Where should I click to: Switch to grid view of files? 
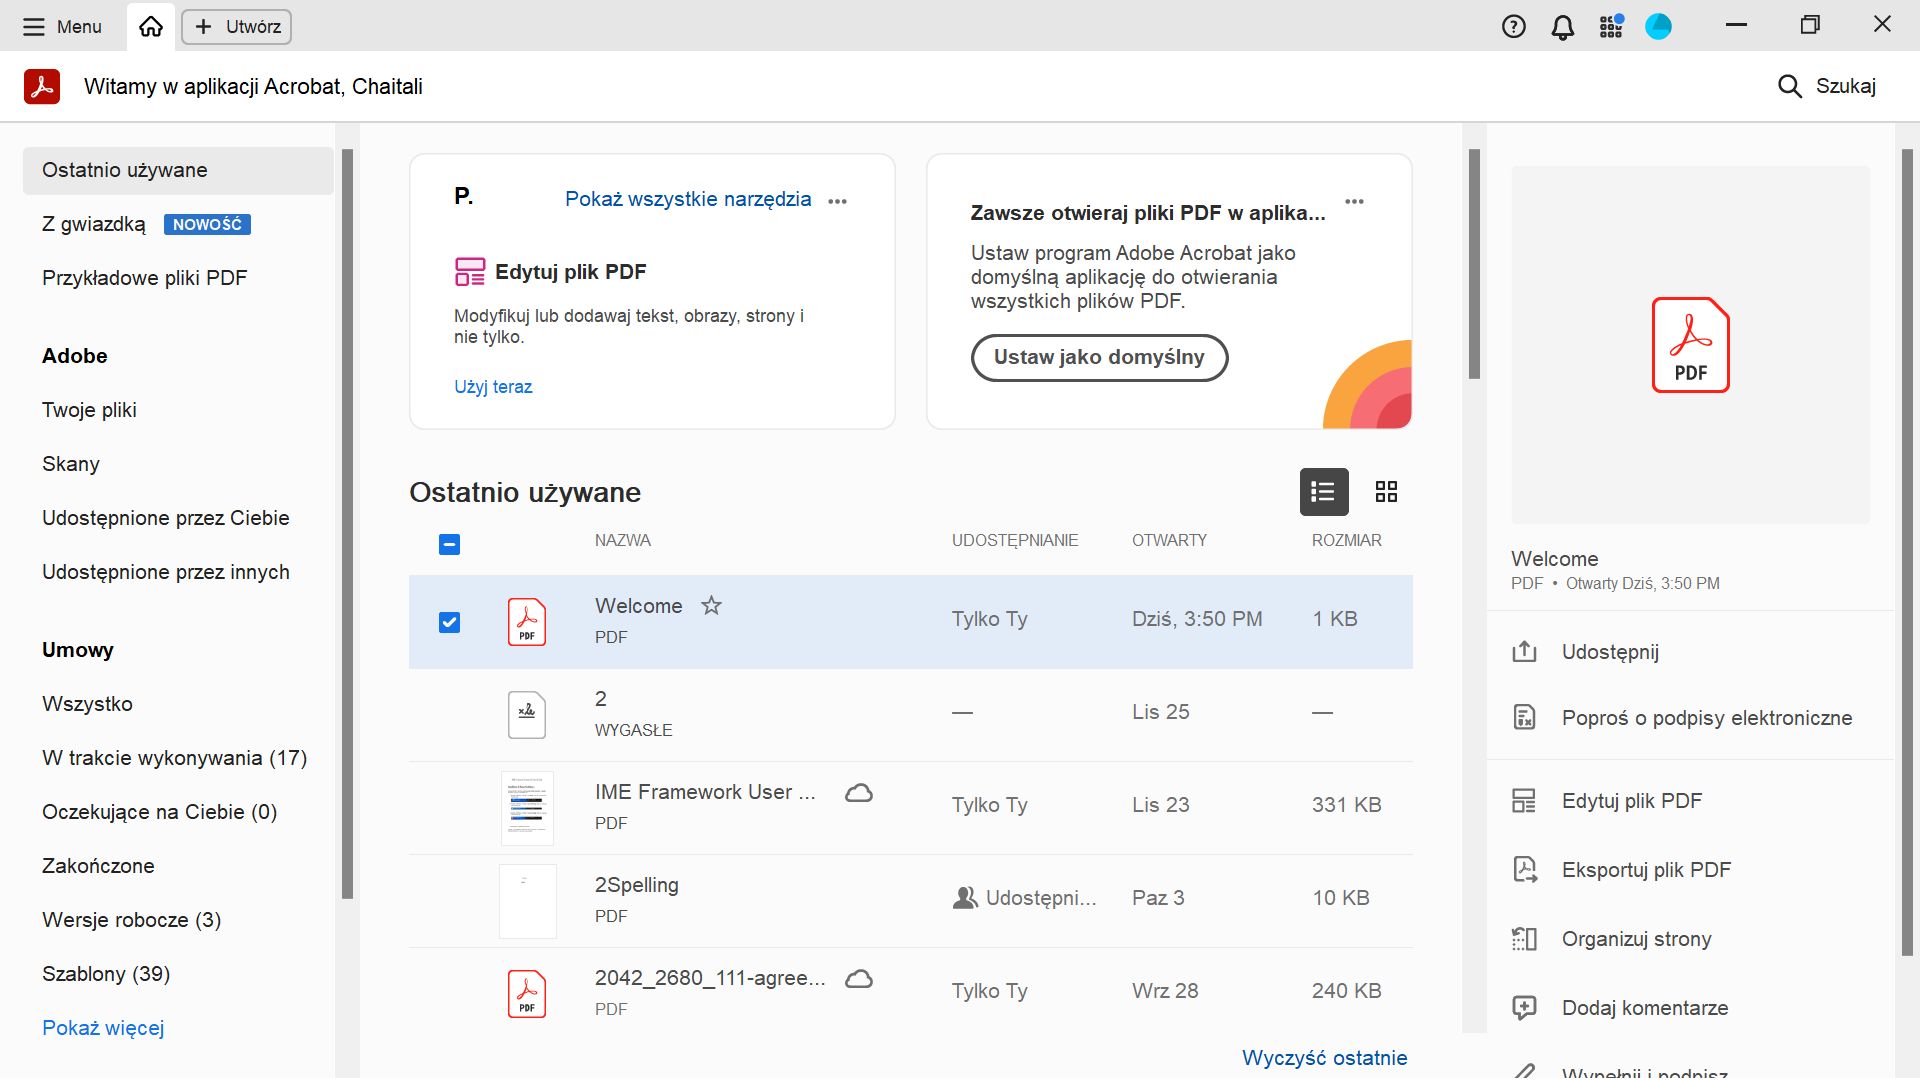1386,492
